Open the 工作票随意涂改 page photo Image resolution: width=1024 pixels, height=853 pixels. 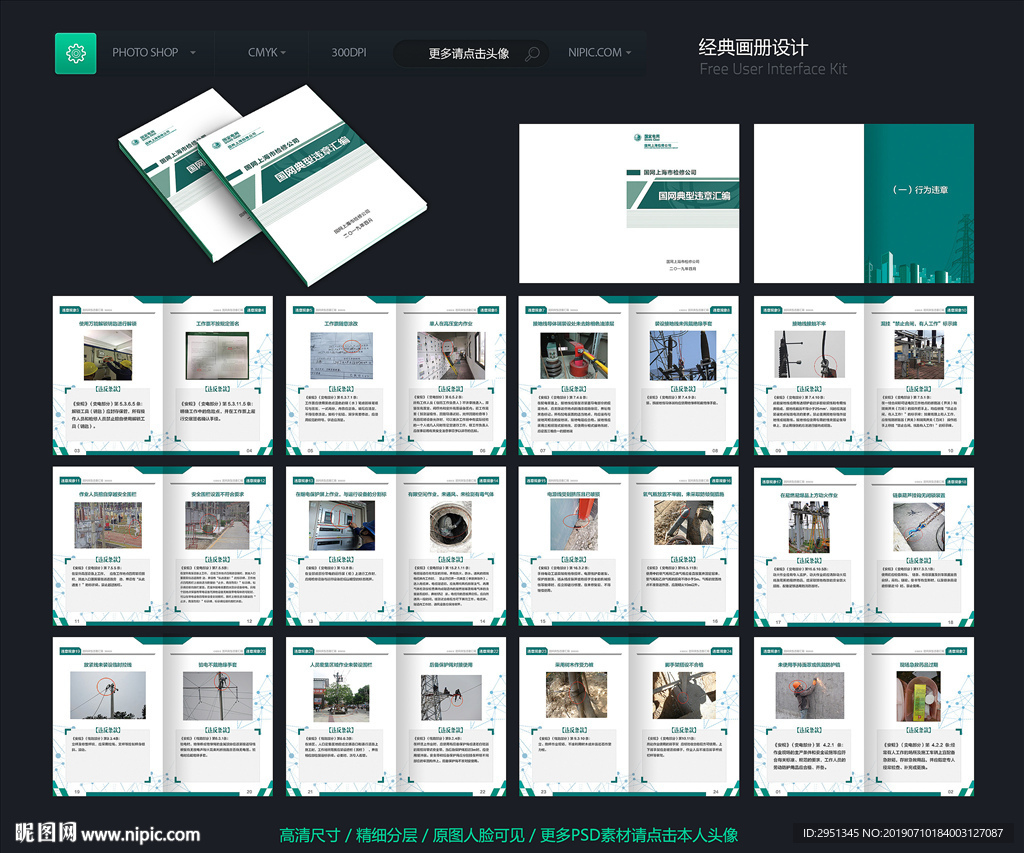point(341,356)
